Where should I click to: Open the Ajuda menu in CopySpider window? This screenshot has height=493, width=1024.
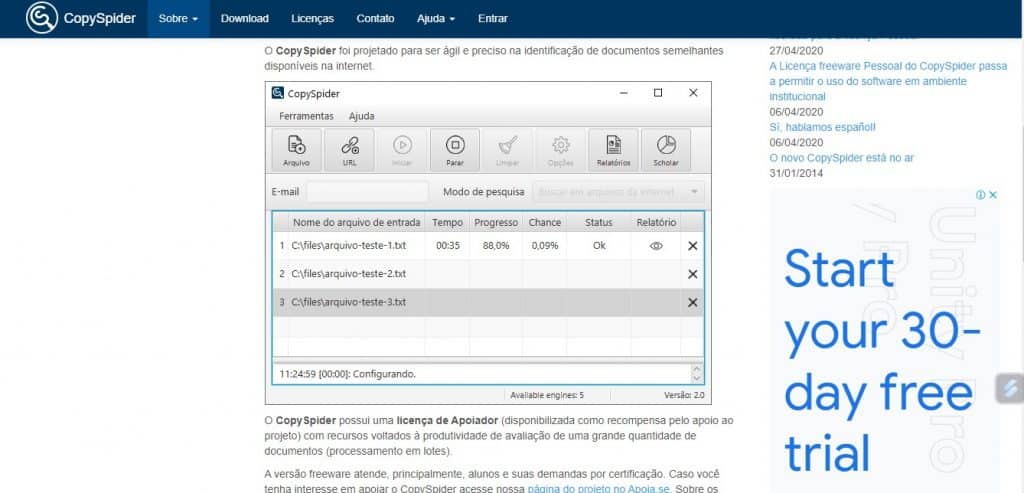pyautogui.click(x=361, y=116)
